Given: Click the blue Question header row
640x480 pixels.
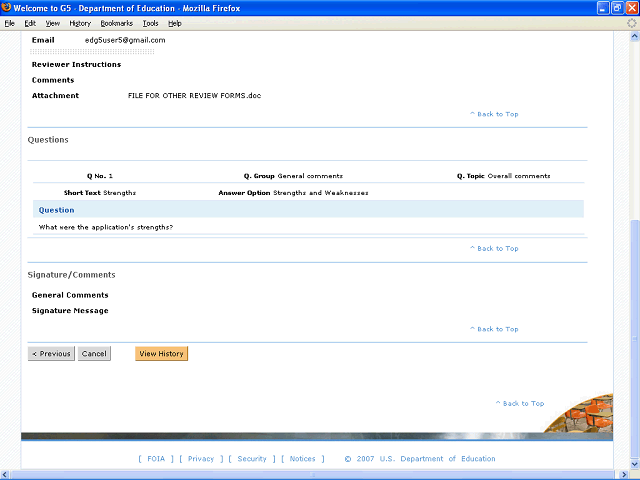Looking at the screenshot, I should click(x=308, y=210).
